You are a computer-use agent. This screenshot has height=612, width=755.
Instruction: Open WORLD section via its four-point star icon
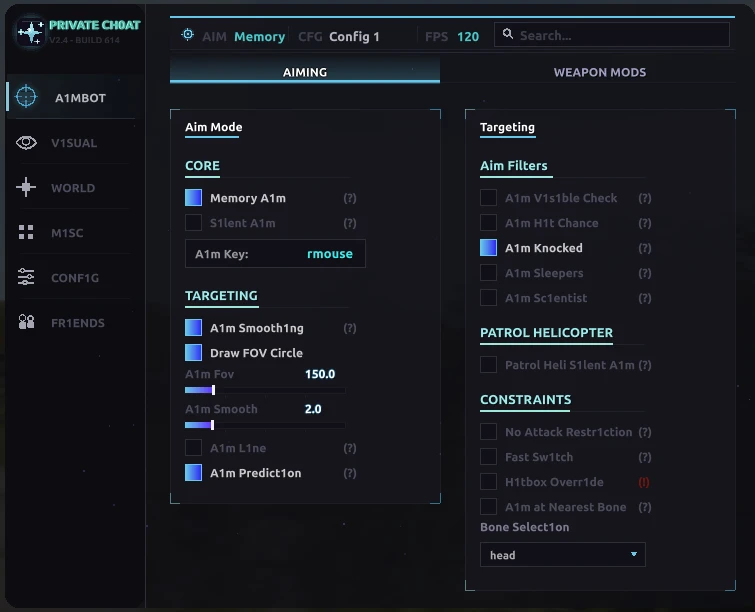point(26,187)
